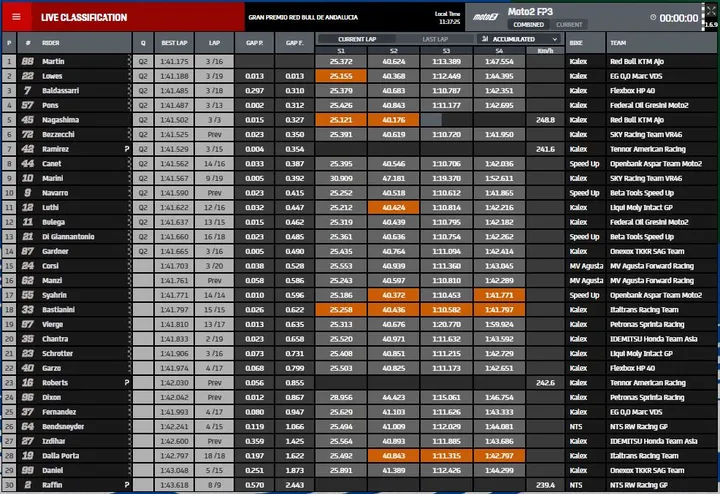Image resolution: width=720 pixels, height=494 pixels.
Task: Click the Moto2 category logo
Action: coord(485,17)
